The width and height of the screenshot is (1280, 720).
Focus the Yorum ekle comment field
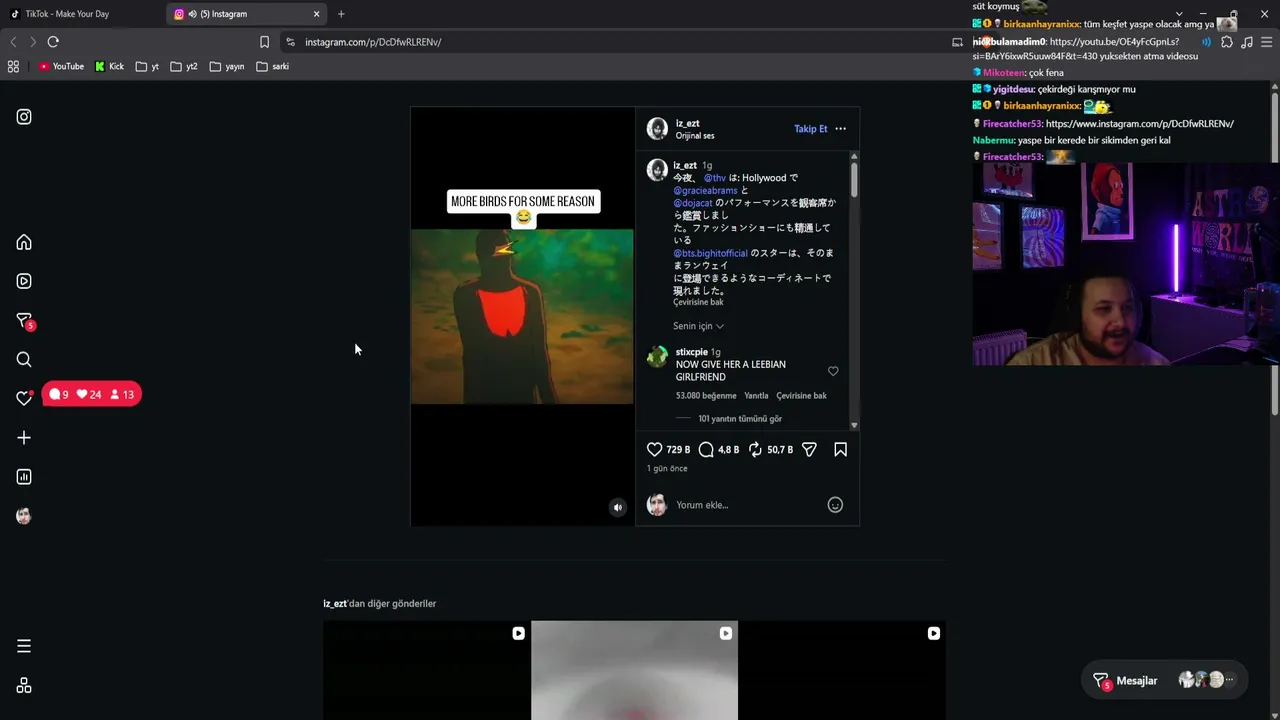point(745,505)
